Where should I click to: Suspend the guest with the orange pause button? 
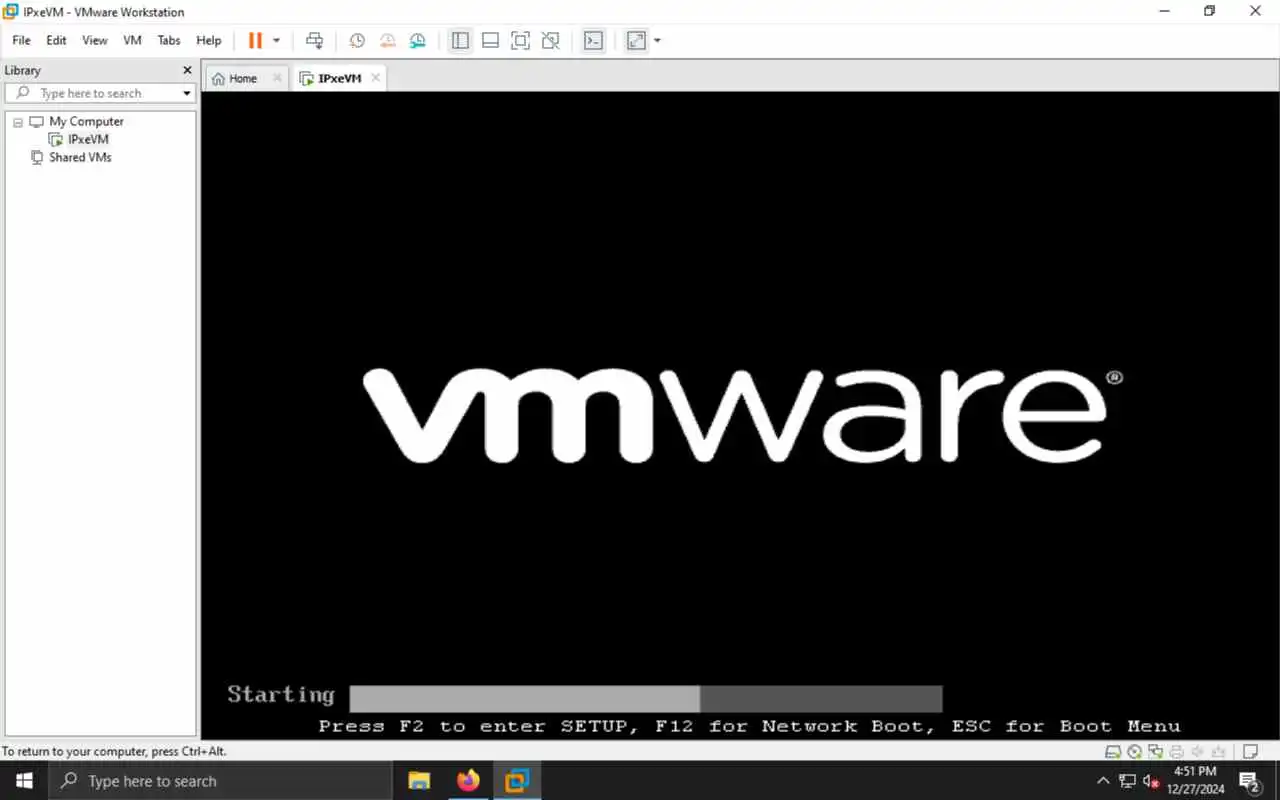point(255,40)
